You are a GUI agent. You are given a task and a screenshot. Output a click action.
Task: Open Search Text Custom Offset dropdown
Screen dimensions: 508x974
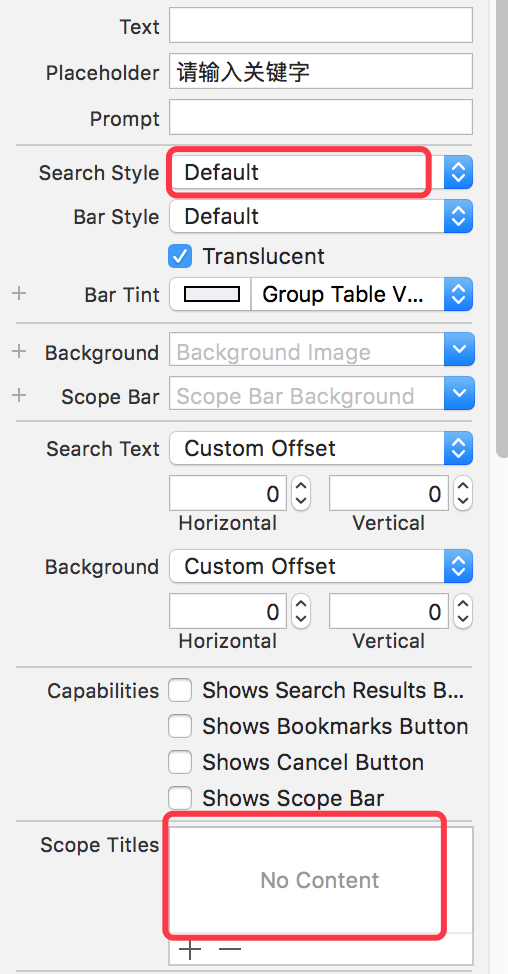[321, 448]
